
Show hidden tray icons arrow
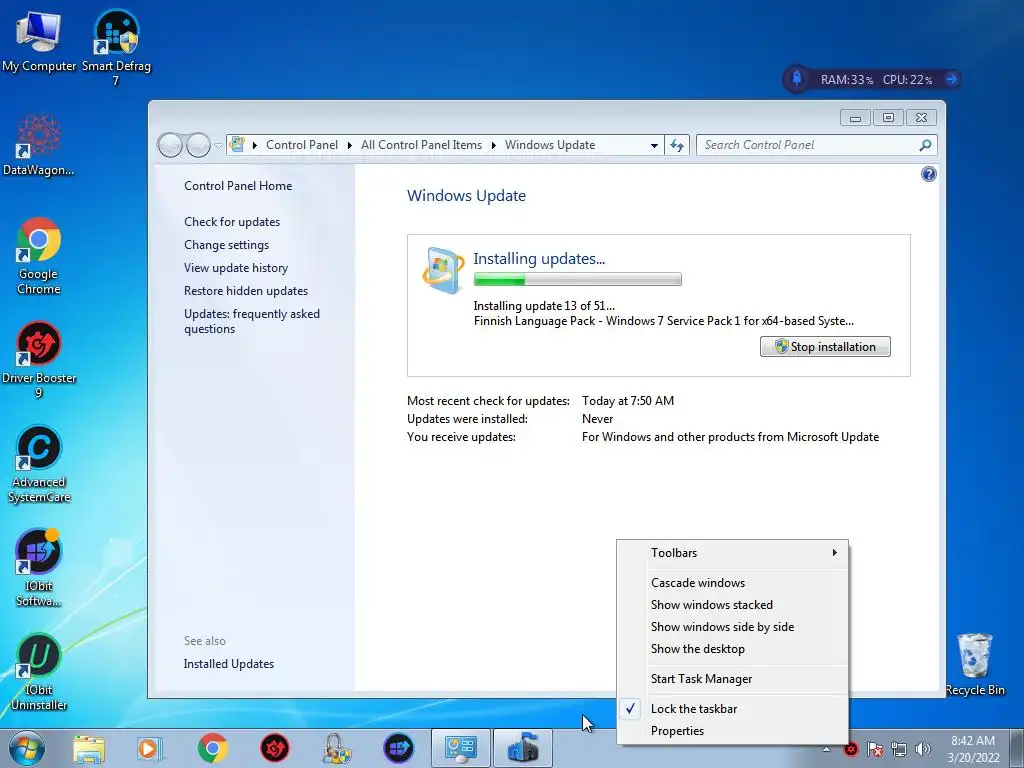tap(826, 749)
